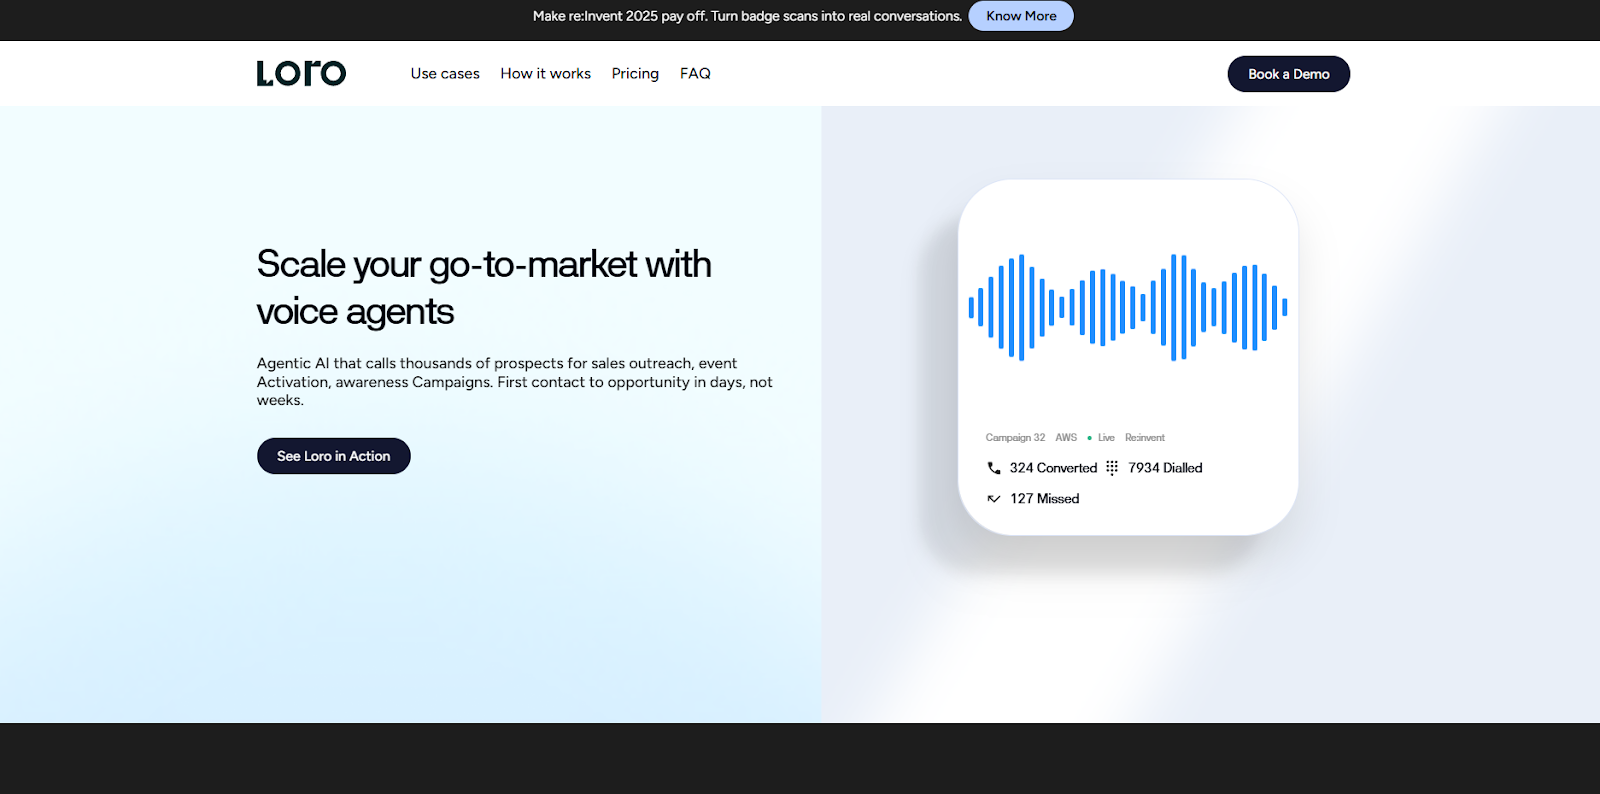
Task: Click the 'Scale your go-to-market' headline
Action: point(484,288)
